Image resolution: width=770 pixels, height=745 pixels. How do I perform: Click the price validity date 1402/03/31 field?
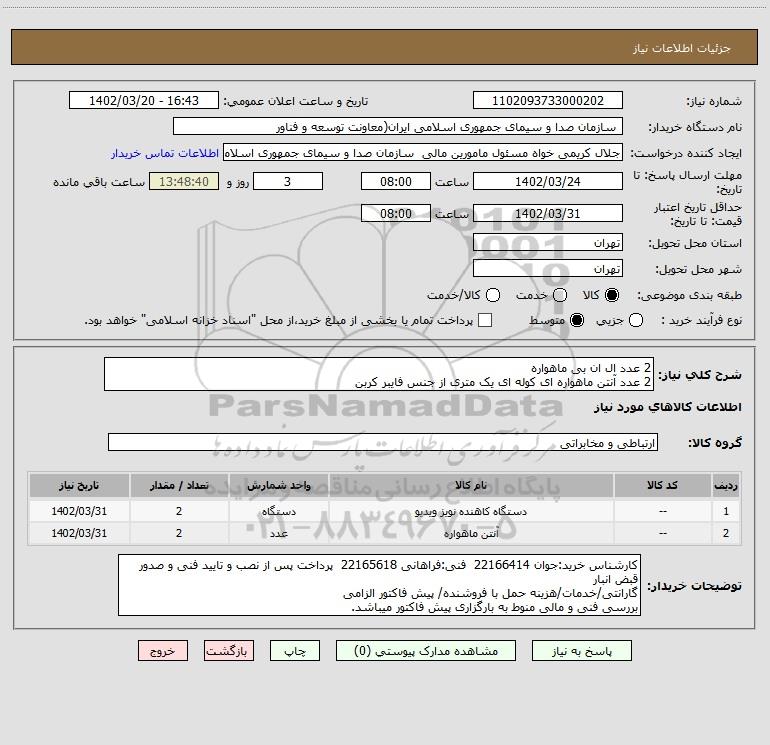548,213
